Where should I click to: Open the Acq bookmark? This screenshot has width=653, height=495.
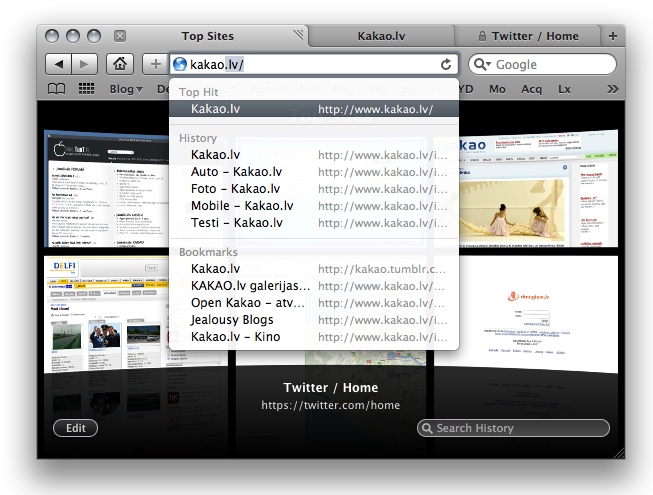point(531,89)
